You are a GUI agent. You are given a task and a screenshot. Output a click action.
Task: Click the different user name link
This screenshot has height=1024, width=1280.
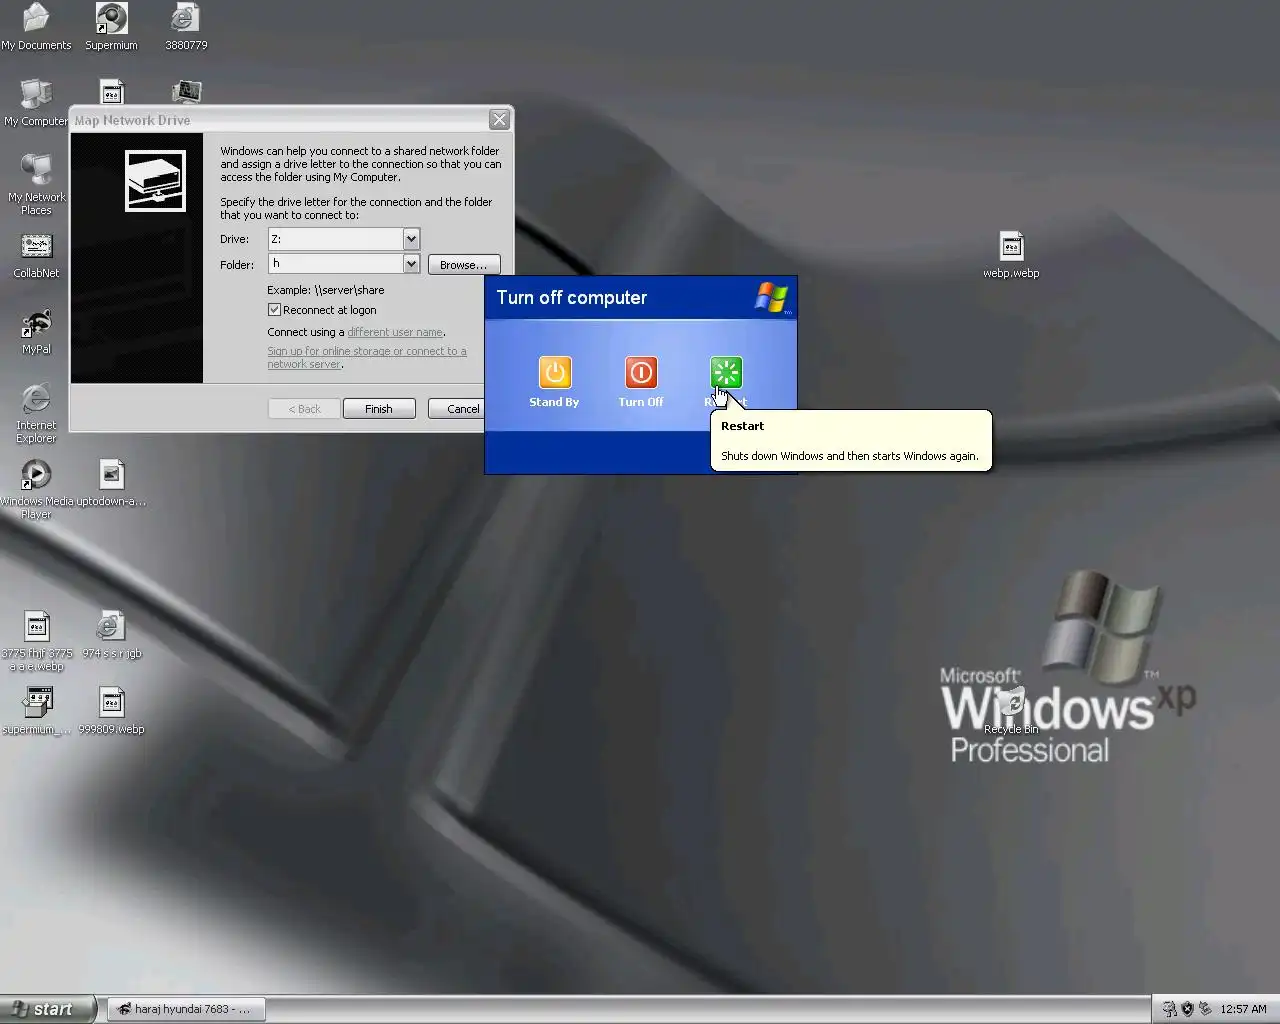point(395,332)
